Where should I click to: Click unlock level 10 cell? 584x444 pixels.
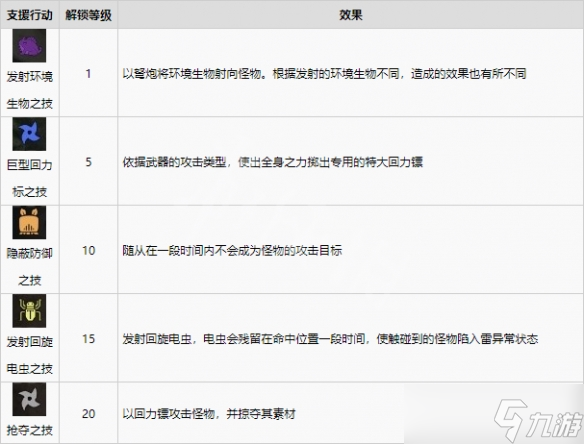(x=89, y=250)
